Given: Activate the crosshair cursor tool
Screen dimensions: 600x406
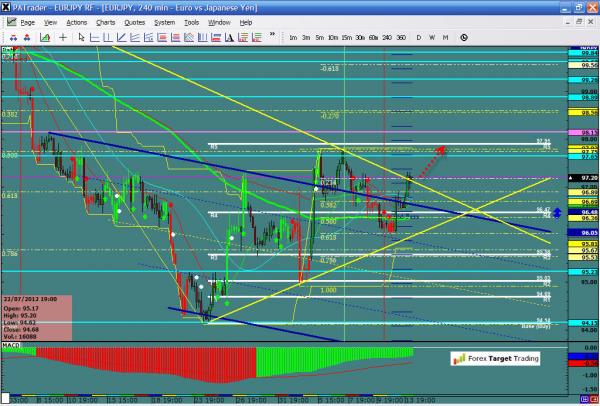Looking at the screenshot, I should click(x=62, y=37).
